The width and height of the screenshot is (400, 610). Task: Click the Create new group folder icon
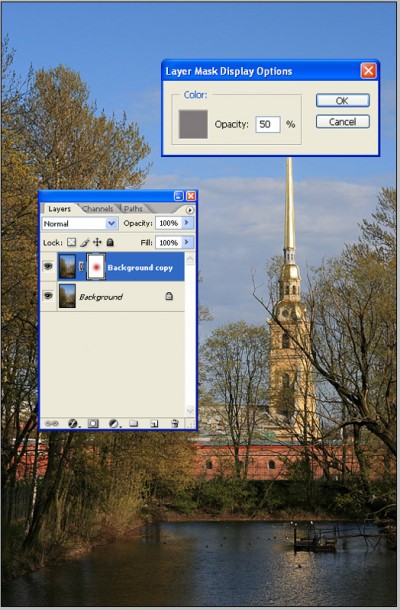click(x=133, y=423)
